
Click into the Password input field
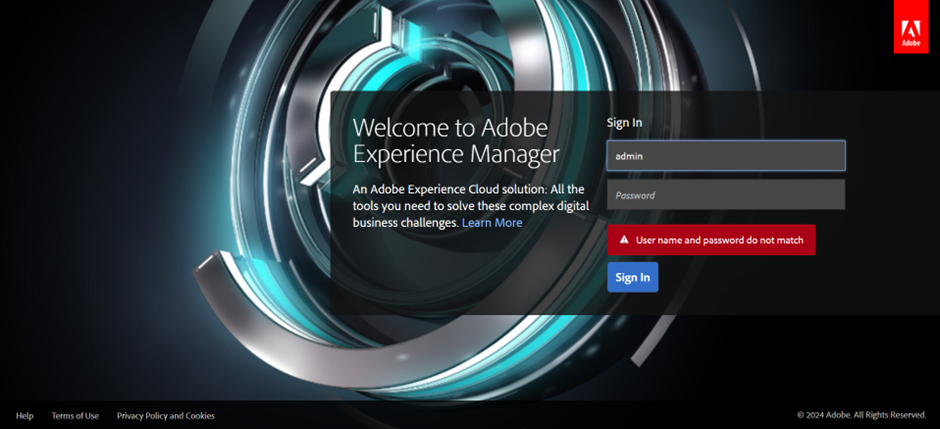point(726,195)
